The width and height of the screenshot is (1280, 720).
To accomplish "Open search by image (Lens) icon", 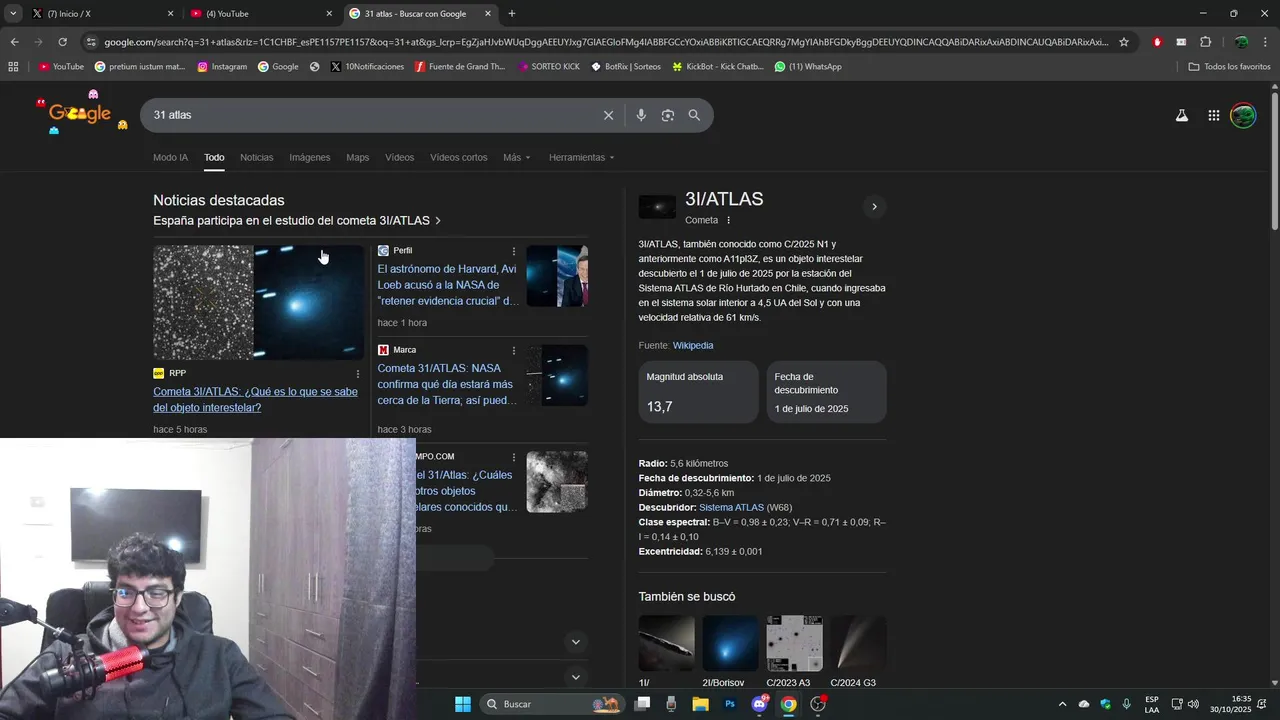I will (x=668, y=115).
